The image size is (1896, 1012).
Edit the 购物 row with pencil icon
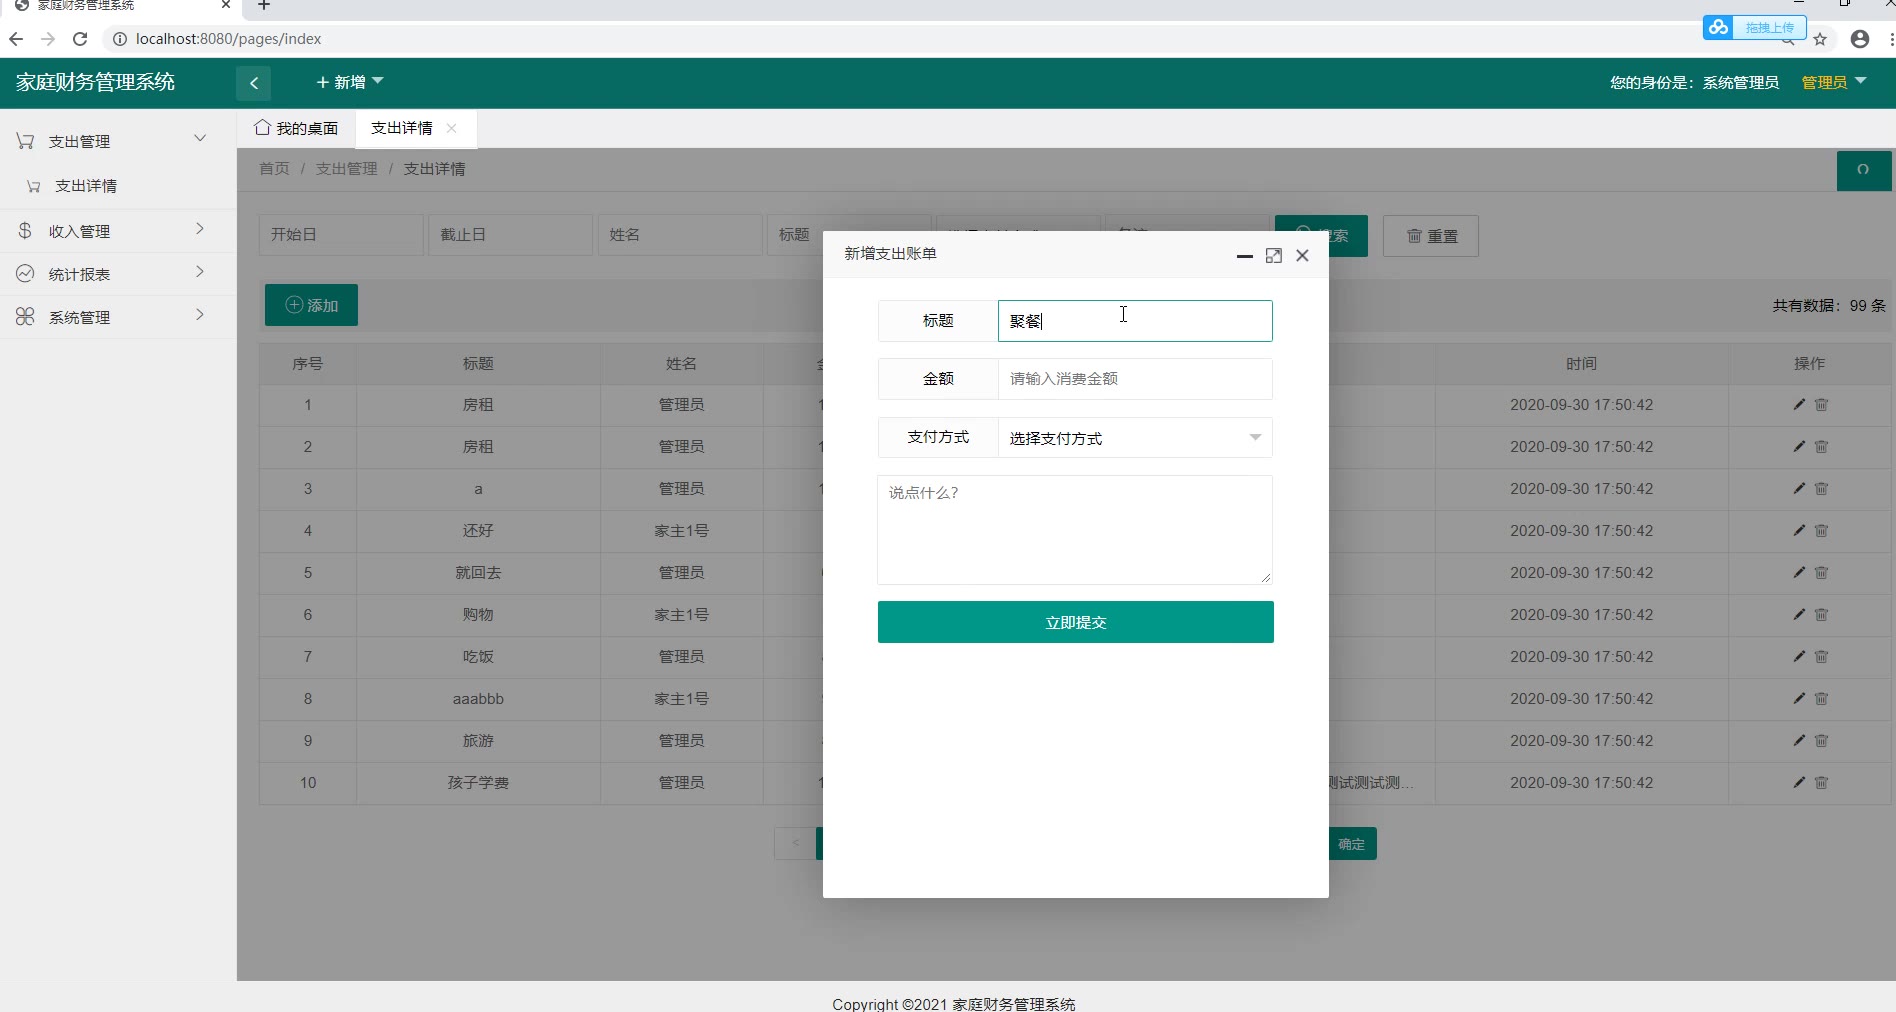pyautogui.click(x=1799, y=614)
